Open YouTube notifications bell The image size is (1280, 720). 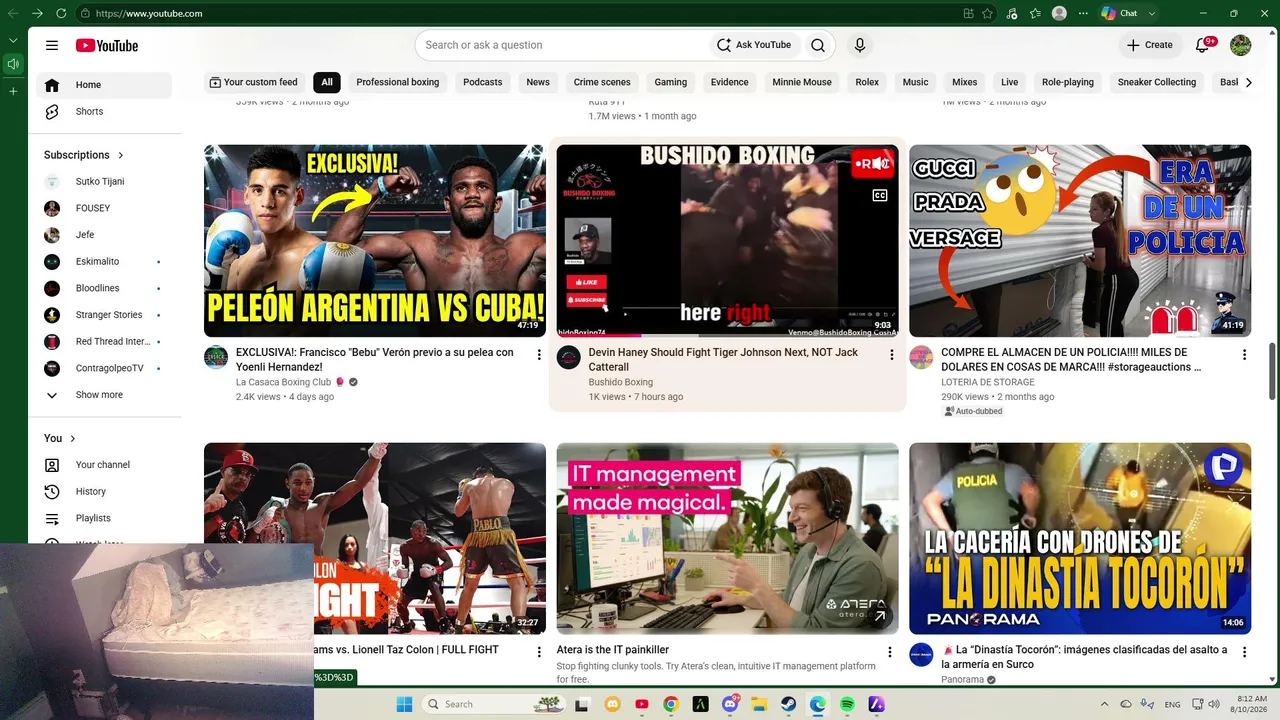[1203, 45]
